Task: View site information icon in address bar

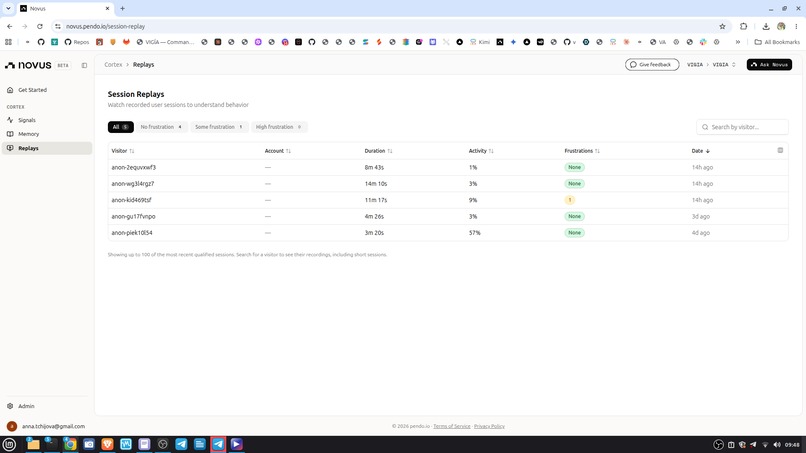Action: coord(58,26)
